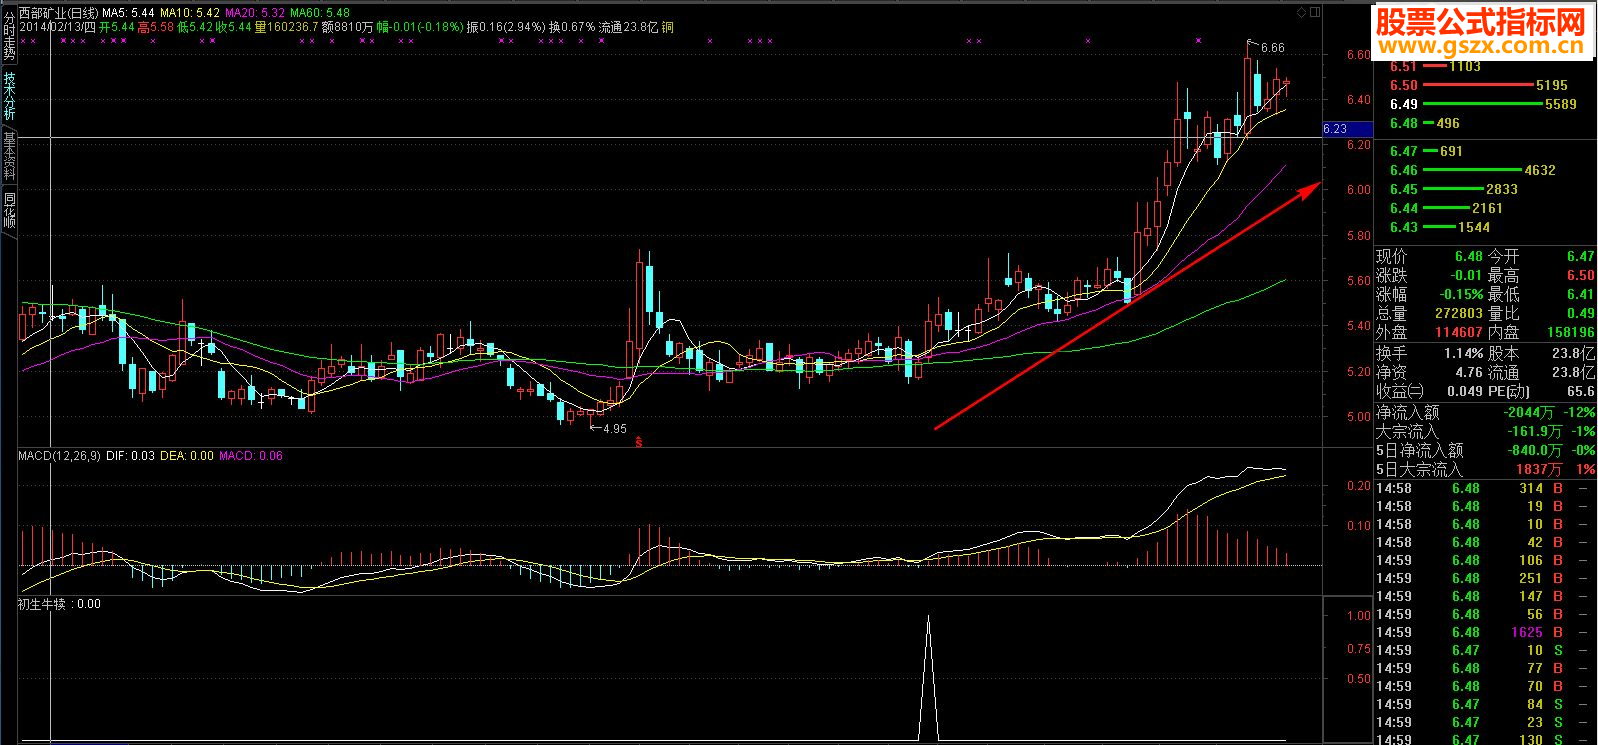
Task: Click the 初生牛犊 indicator title
Action: [x=41, y=604]
